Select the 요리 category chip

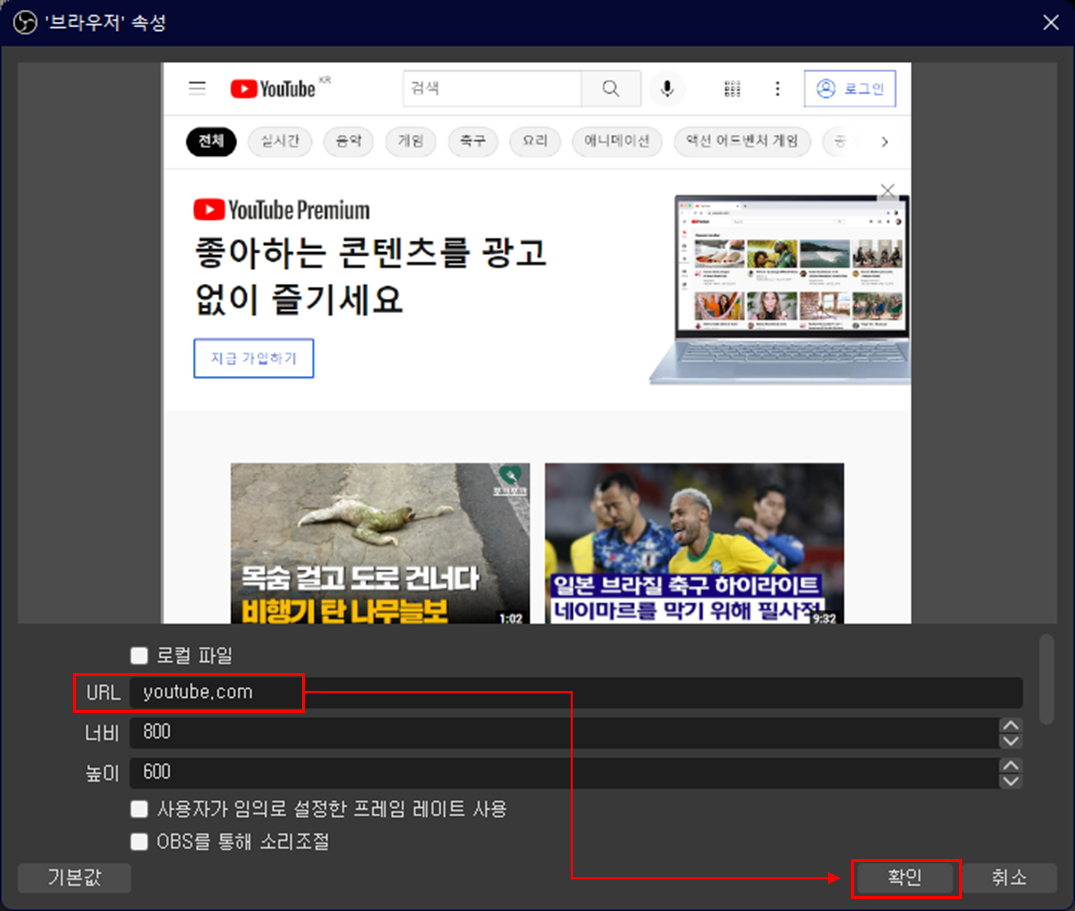[x=535, y=141]
